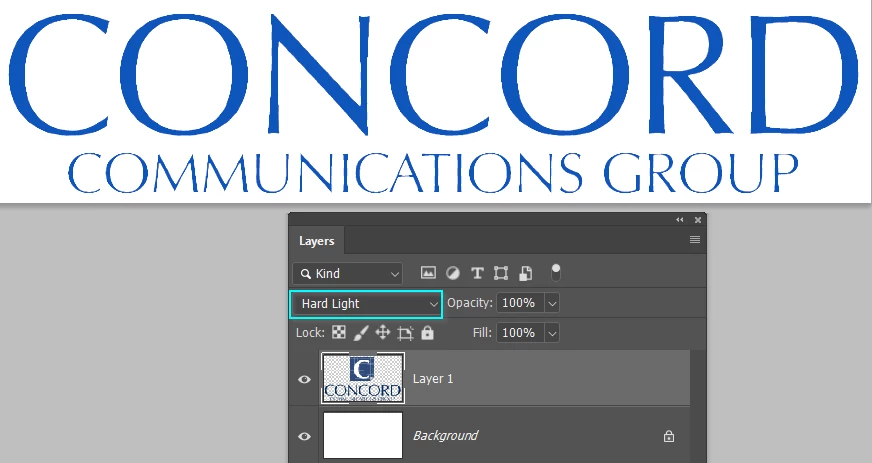Open the Fill slider dropdown arrow
The height and width of the screenshot is (463, 872).
click(552, 333)
